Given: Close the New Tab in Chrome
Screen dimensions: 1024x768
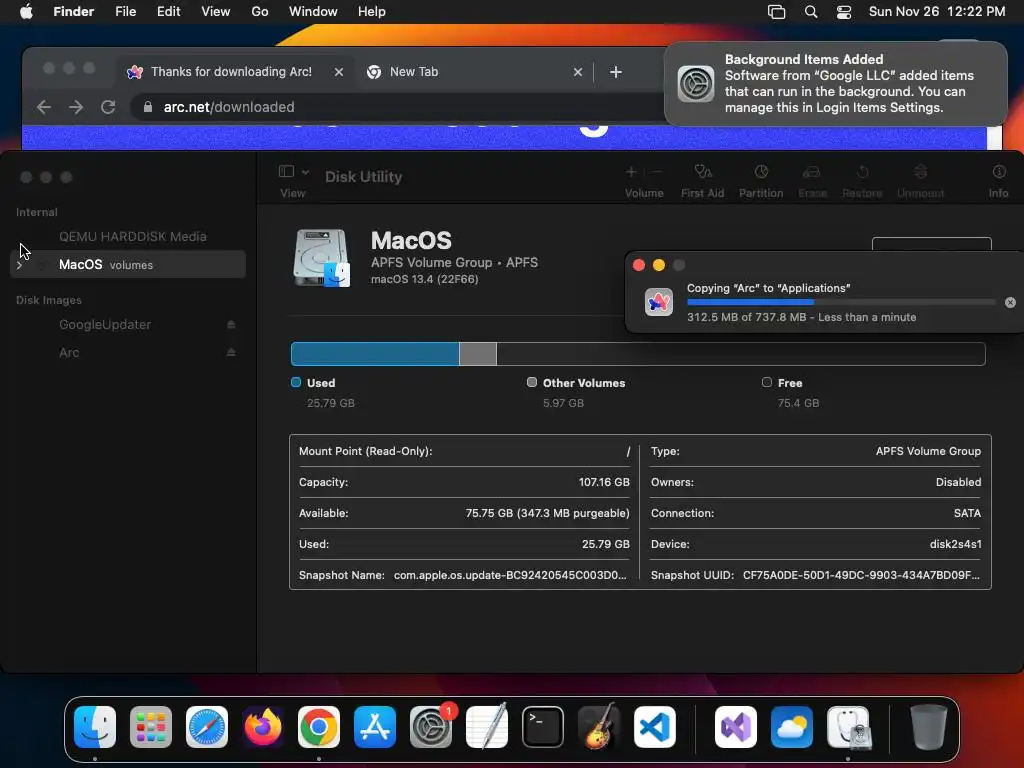Looking at the screenshot, I should point(578,72).
